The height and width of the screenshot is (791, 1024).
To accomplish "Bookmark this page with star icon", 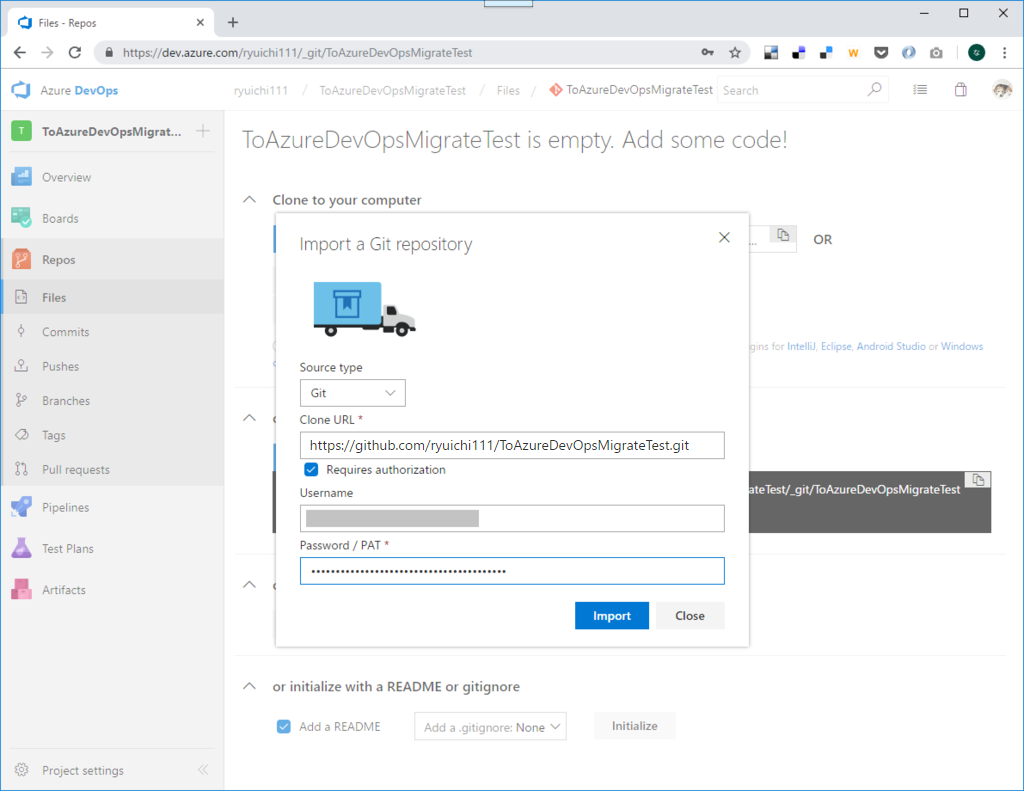I will (735, 52).
